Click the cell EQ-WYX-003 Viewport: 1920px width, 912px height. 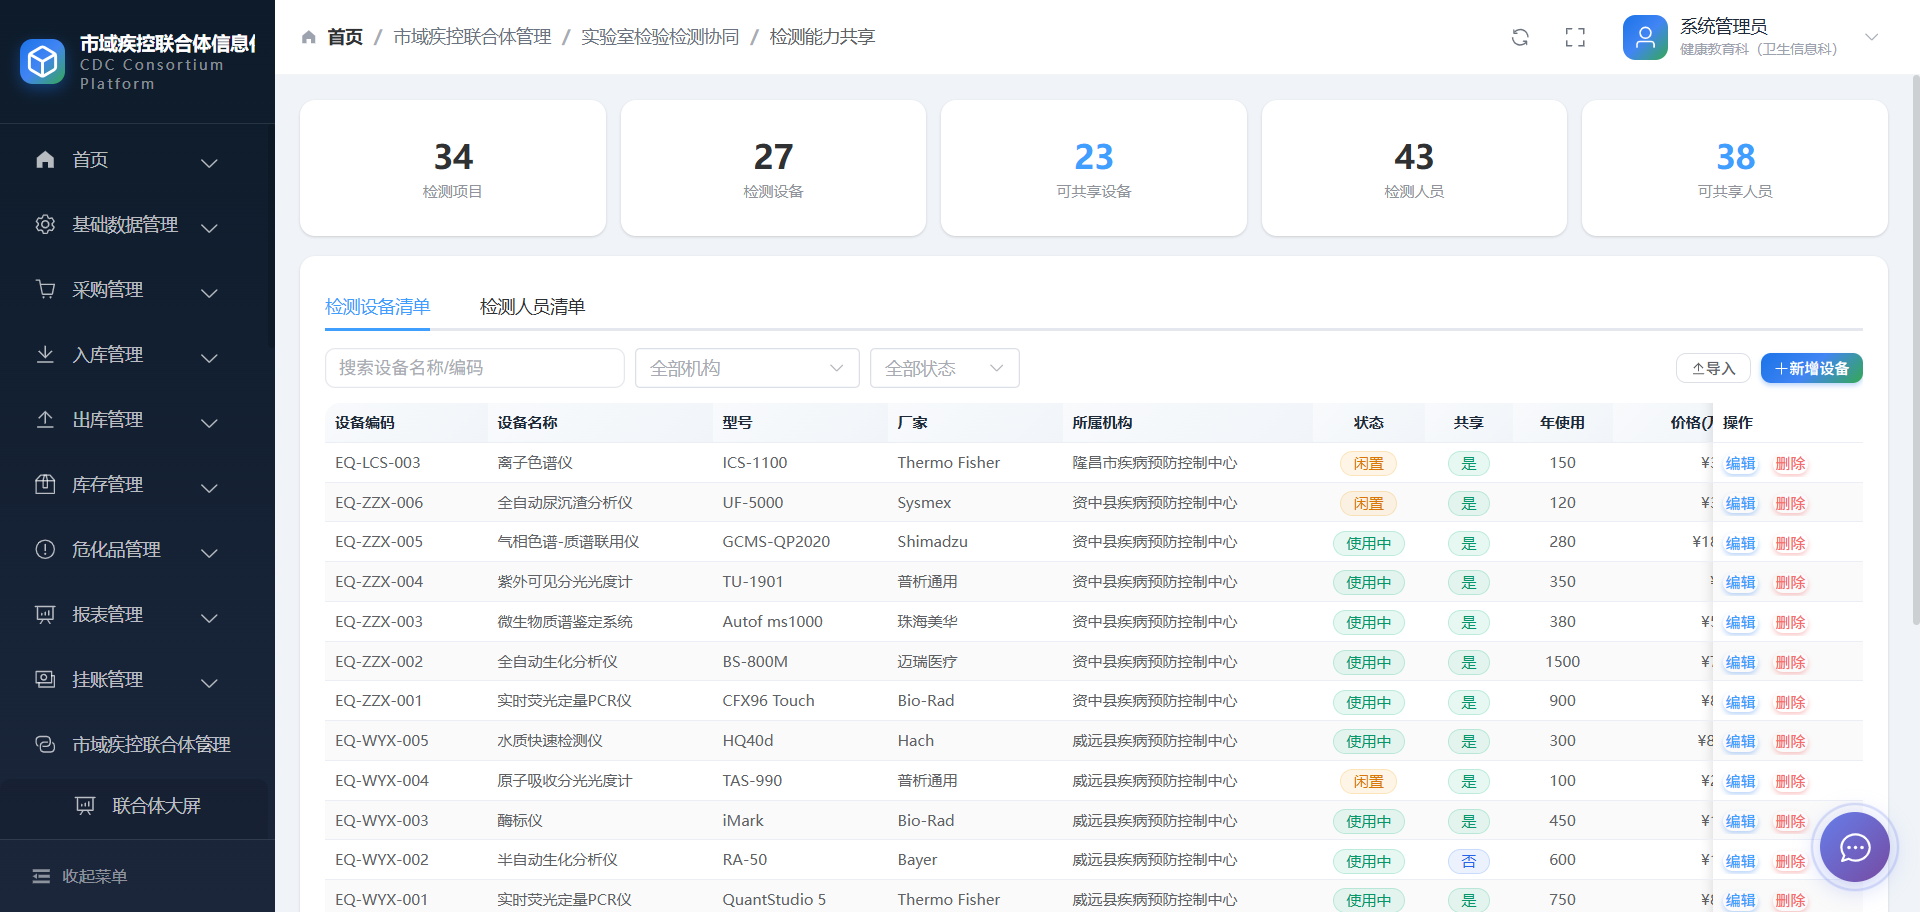pos(381,820)
